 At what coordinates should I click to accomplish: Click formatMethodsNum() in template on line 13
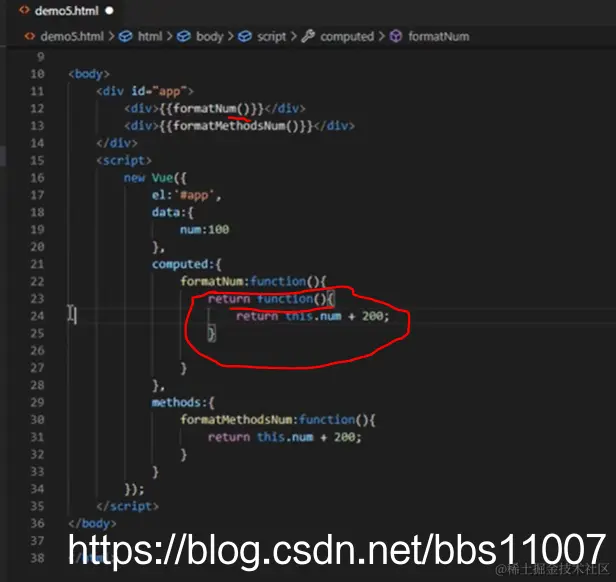coord(235,126)
